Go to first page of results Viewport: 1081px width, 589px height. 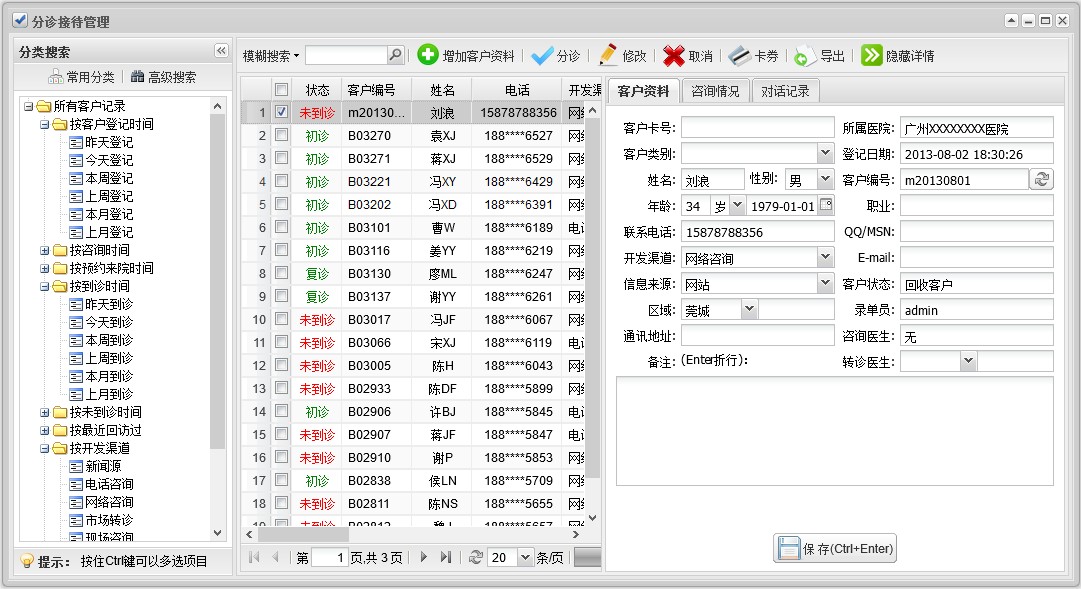coord(254,557)
